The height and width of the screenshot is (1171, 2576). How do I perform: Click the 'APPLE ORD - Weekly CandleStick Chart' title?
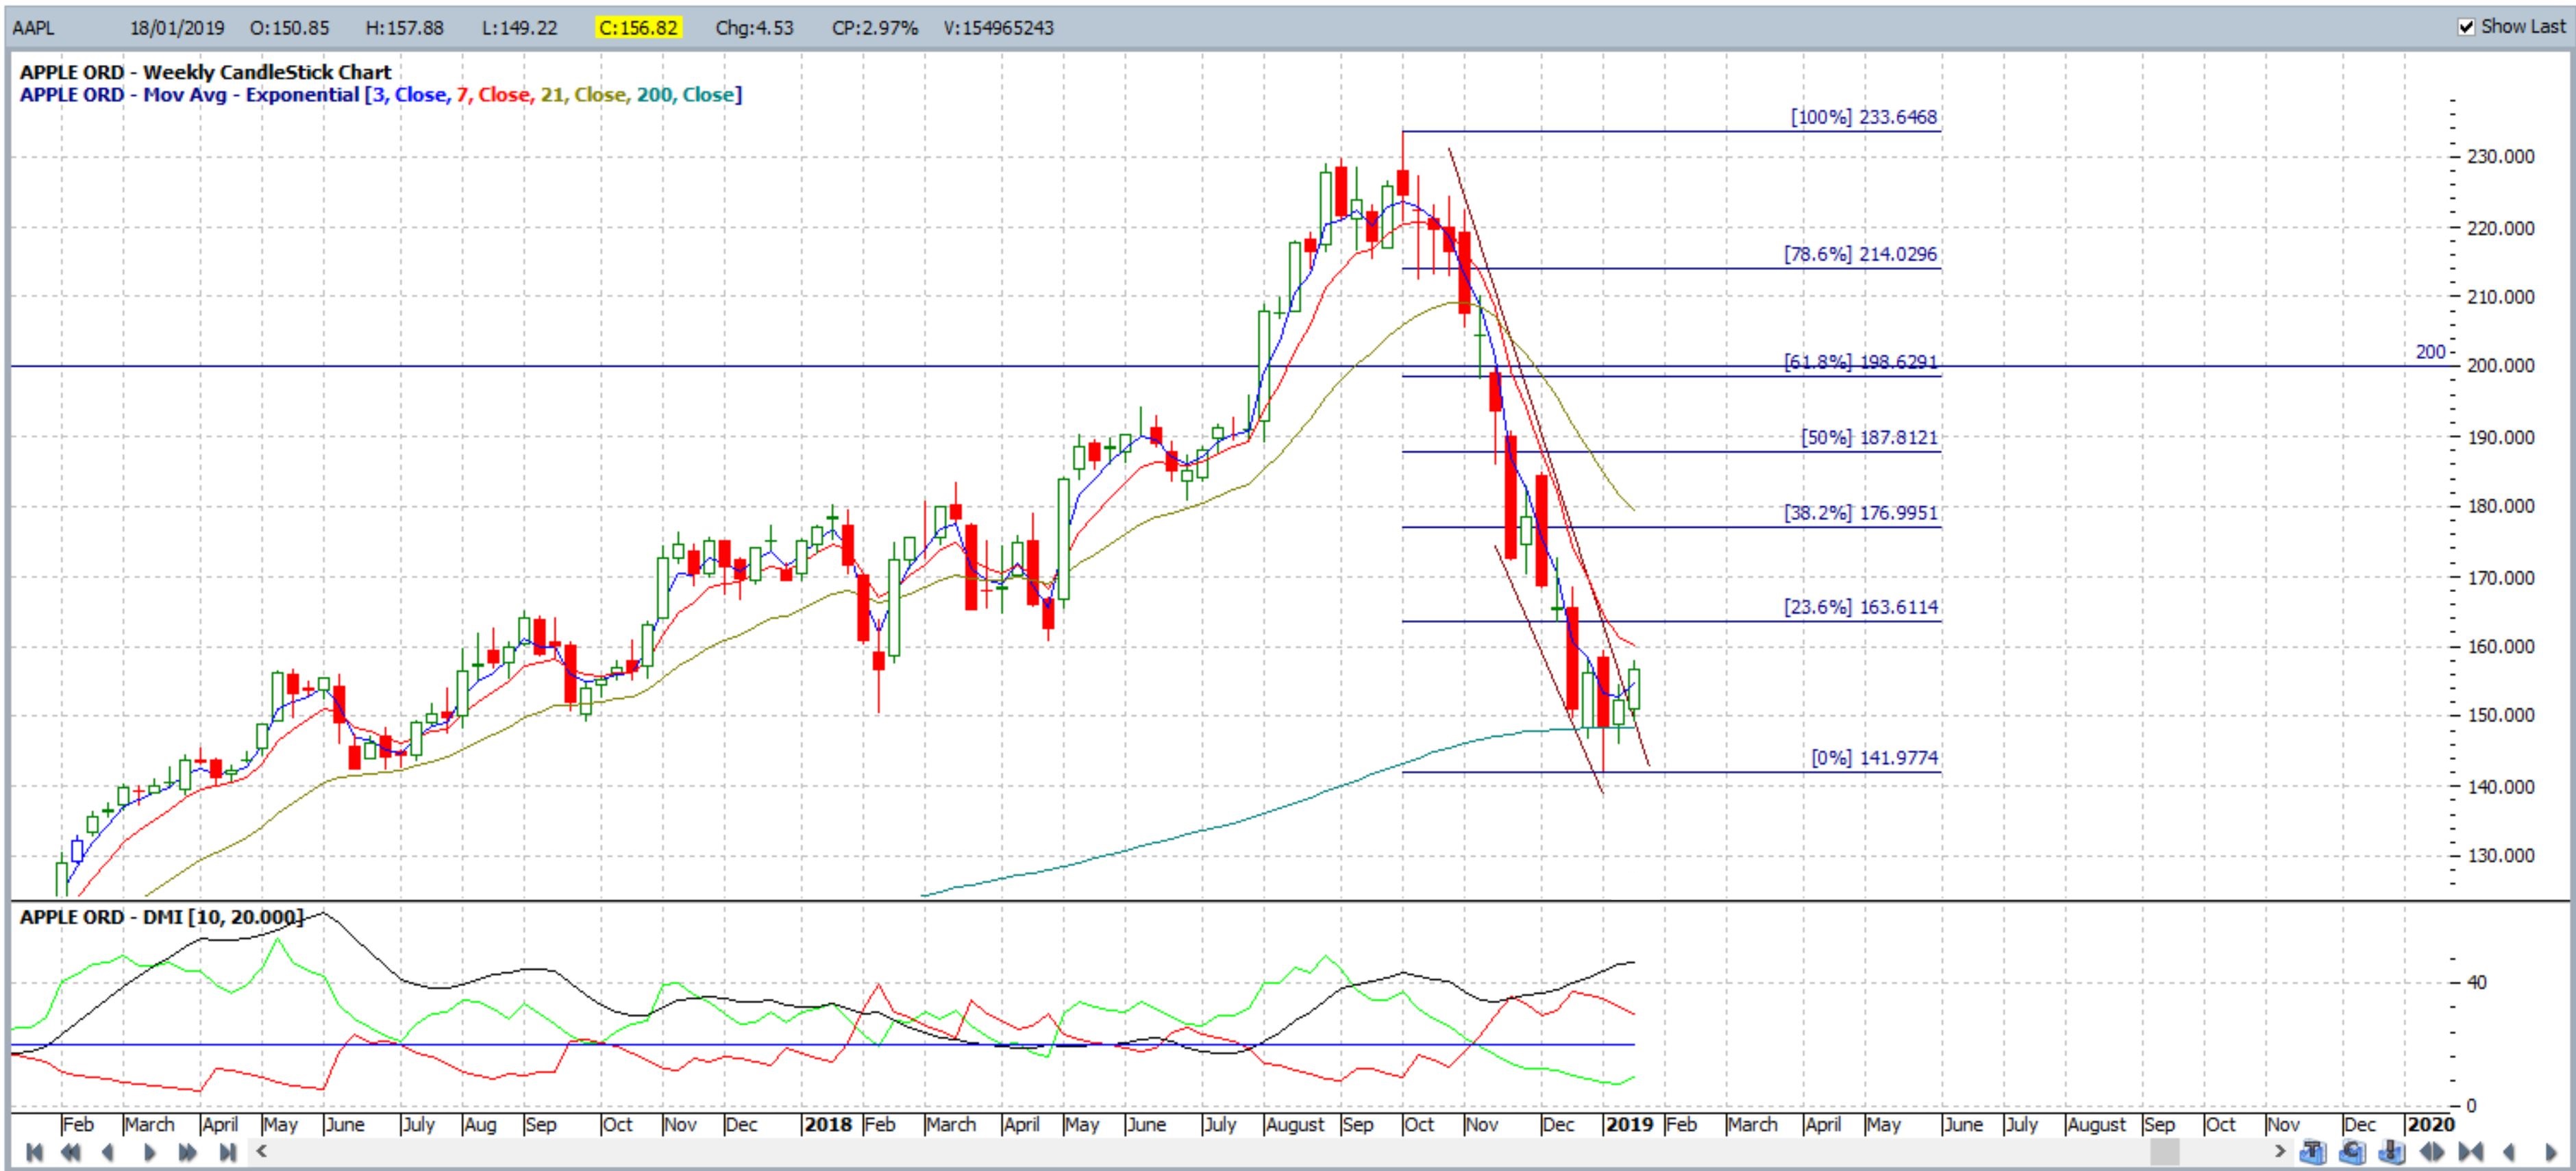205,72
